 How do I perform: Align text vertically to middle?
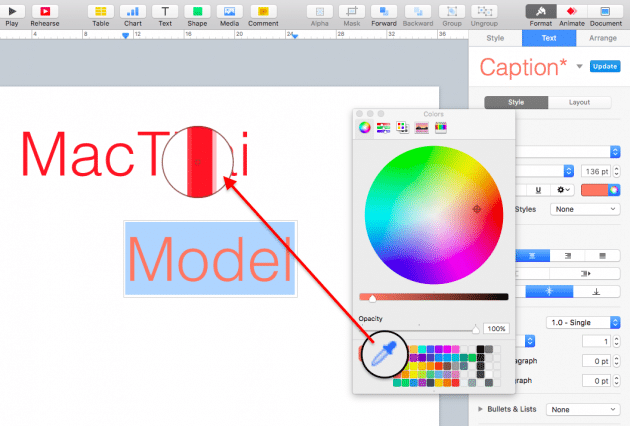tap(549, 292)
